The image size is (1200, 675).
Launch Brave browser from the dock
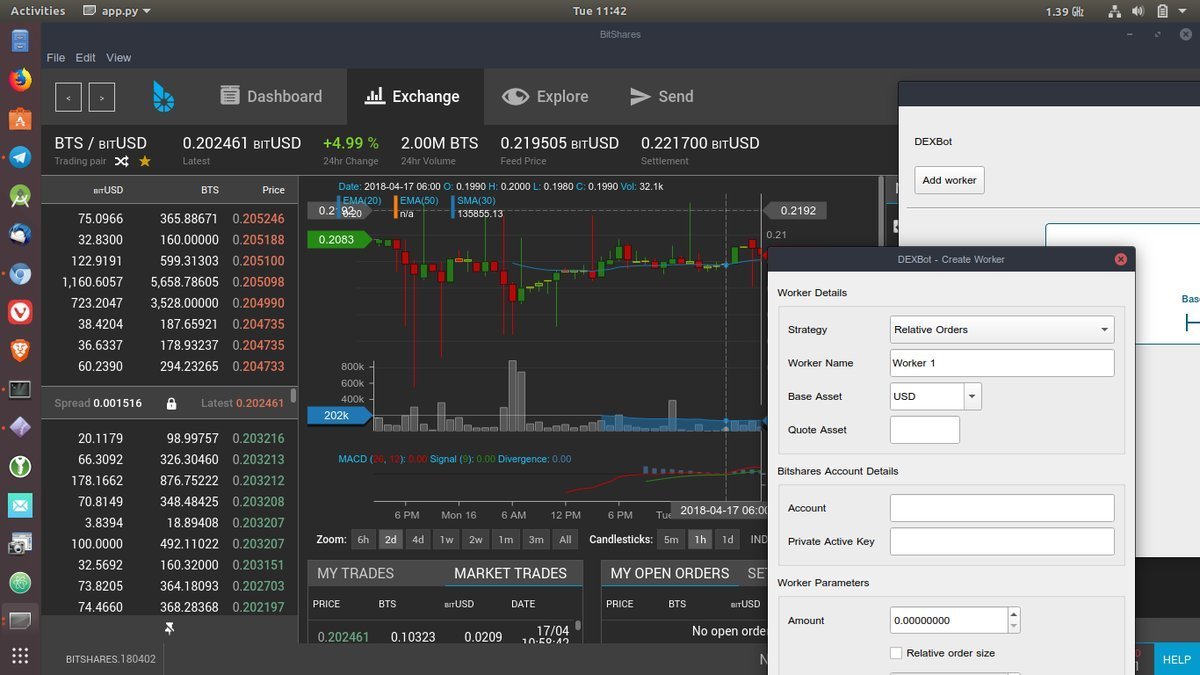(20, 351)
